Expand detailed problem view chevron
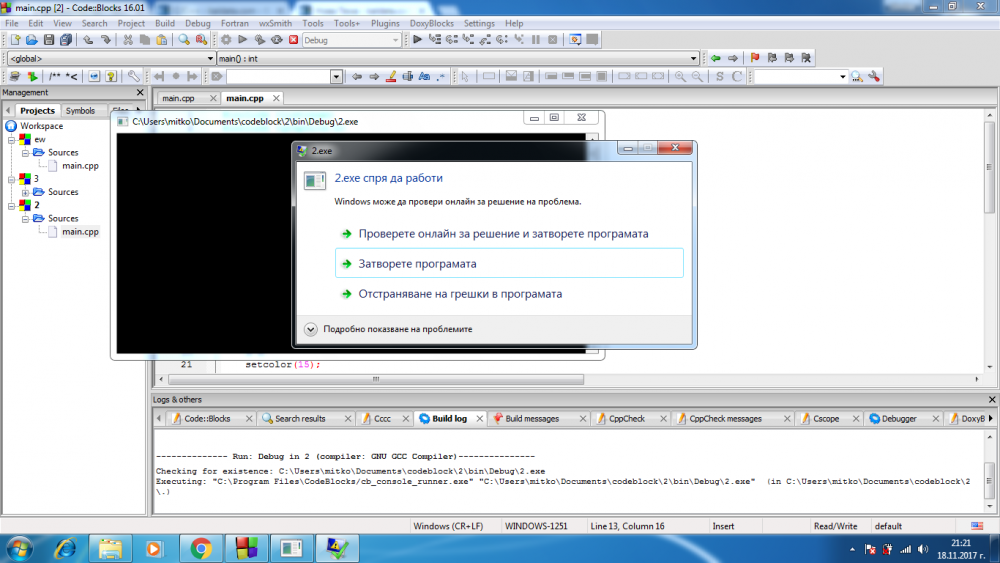The width and height of the screenshot is (1000, 563). 311,329
